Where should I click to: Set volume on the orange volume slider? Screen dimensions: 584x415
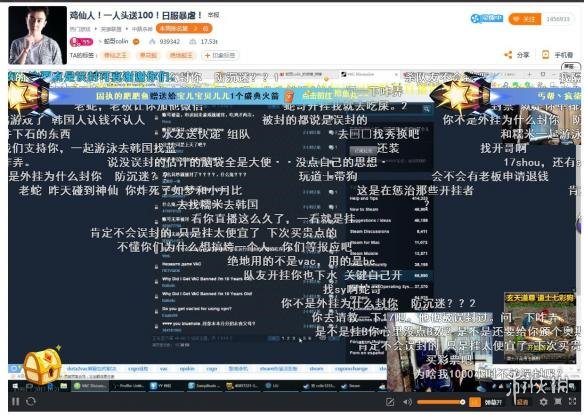coord(441,402)
